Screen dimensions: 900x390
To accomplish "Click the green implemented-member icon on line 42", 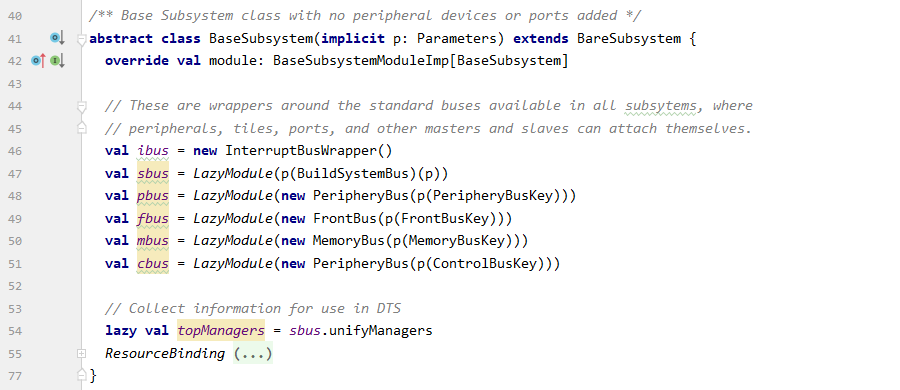I will tap(57, 60).
